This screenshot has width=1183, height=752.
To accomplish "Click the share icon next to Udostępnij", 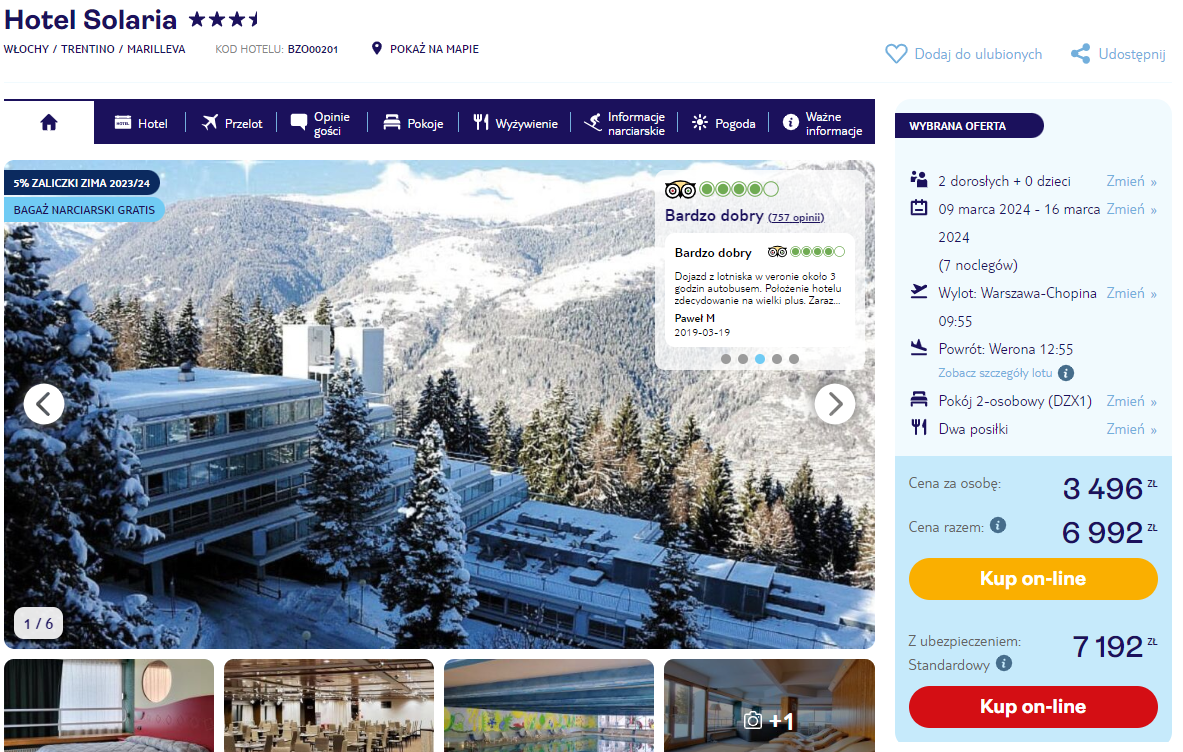I will click(x=1080, y=54).
